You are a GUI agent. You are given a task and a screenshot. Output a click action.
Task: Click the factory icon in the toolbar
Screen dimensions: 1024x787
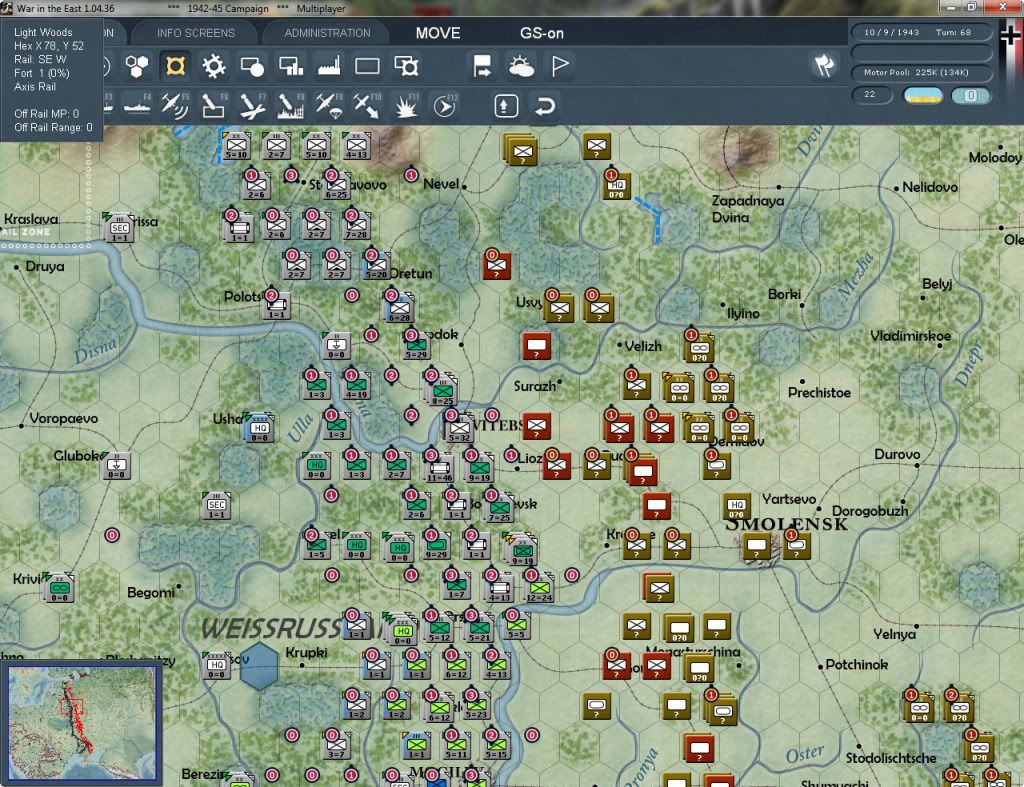point(329,66)
